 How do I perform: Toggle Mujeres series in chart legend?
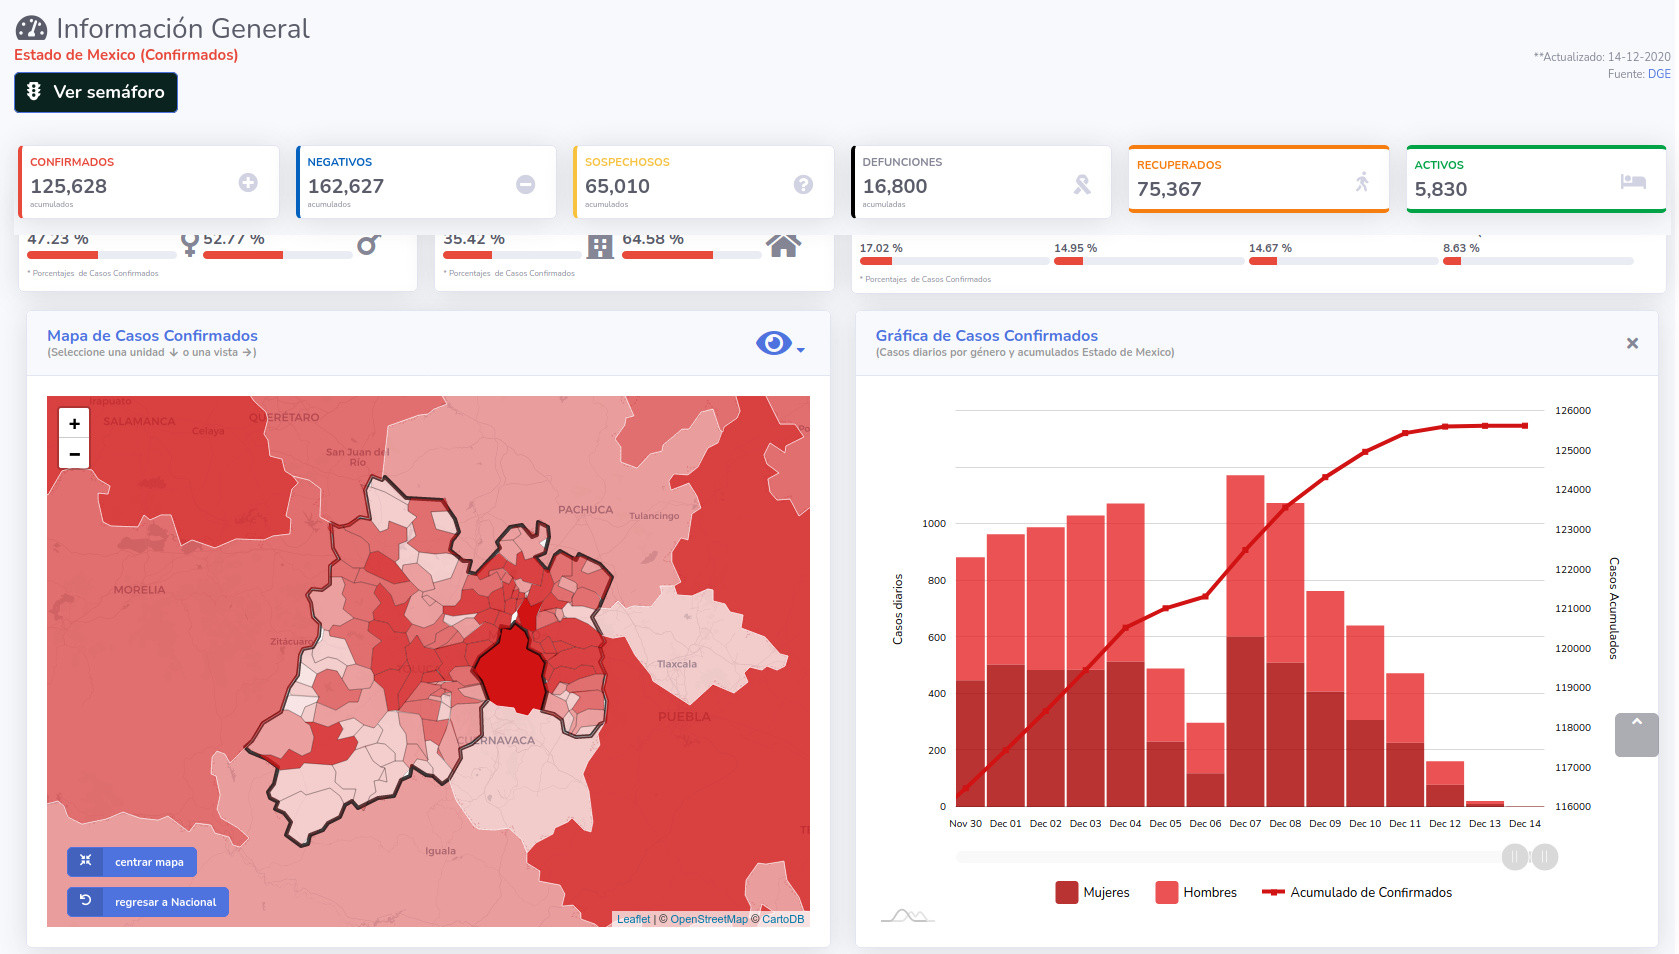pyautogui.click(x=1092, y=892)
